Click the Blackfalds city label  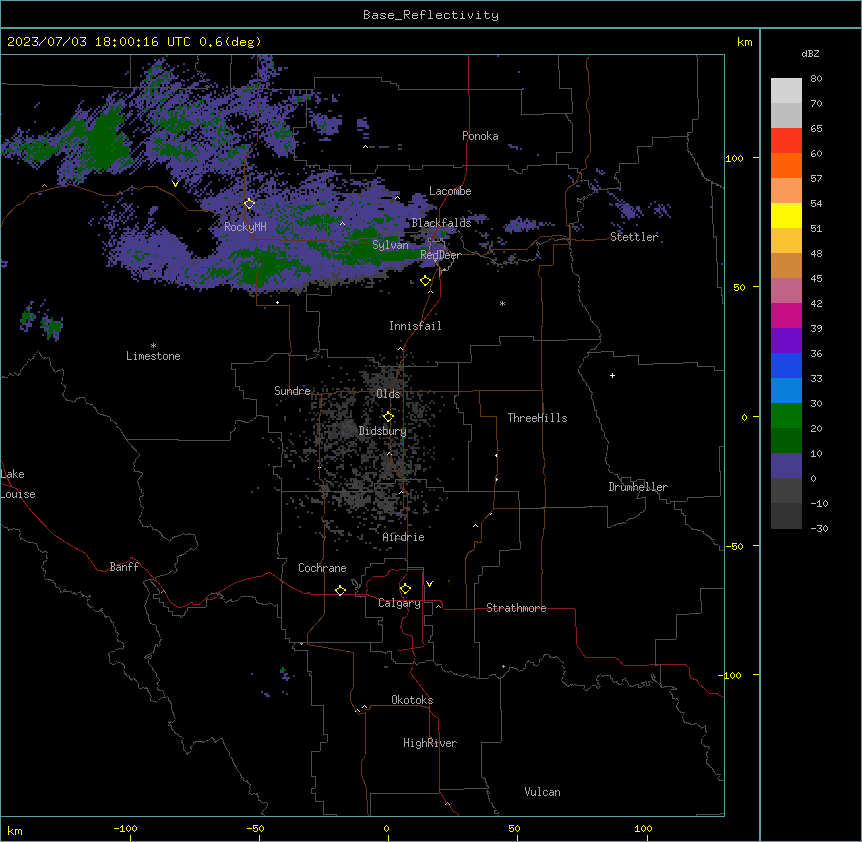[441, 223]
